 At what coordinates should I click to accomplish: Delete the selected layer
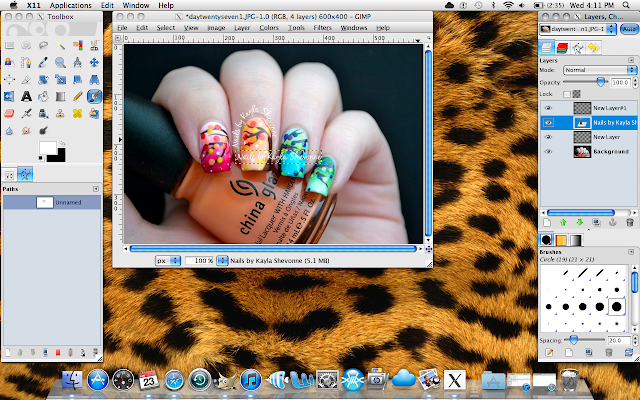pos(630,222)
